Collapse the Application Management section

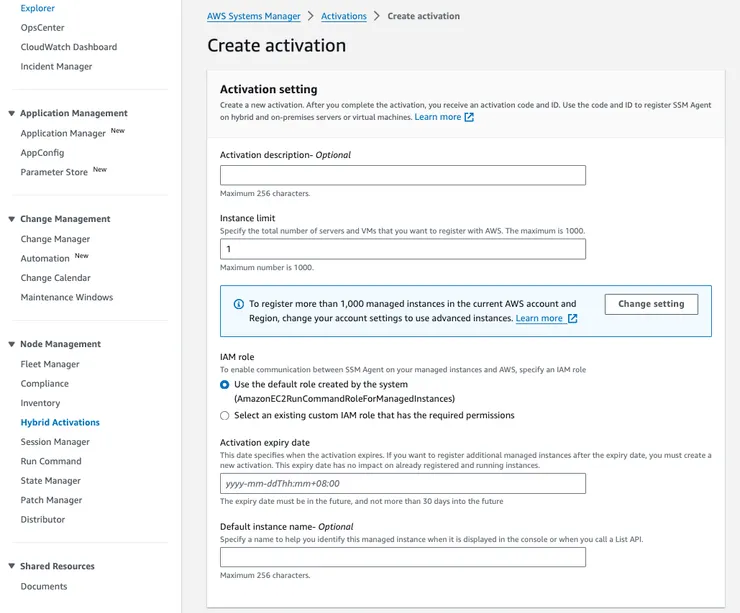click(x=11, y=114)
